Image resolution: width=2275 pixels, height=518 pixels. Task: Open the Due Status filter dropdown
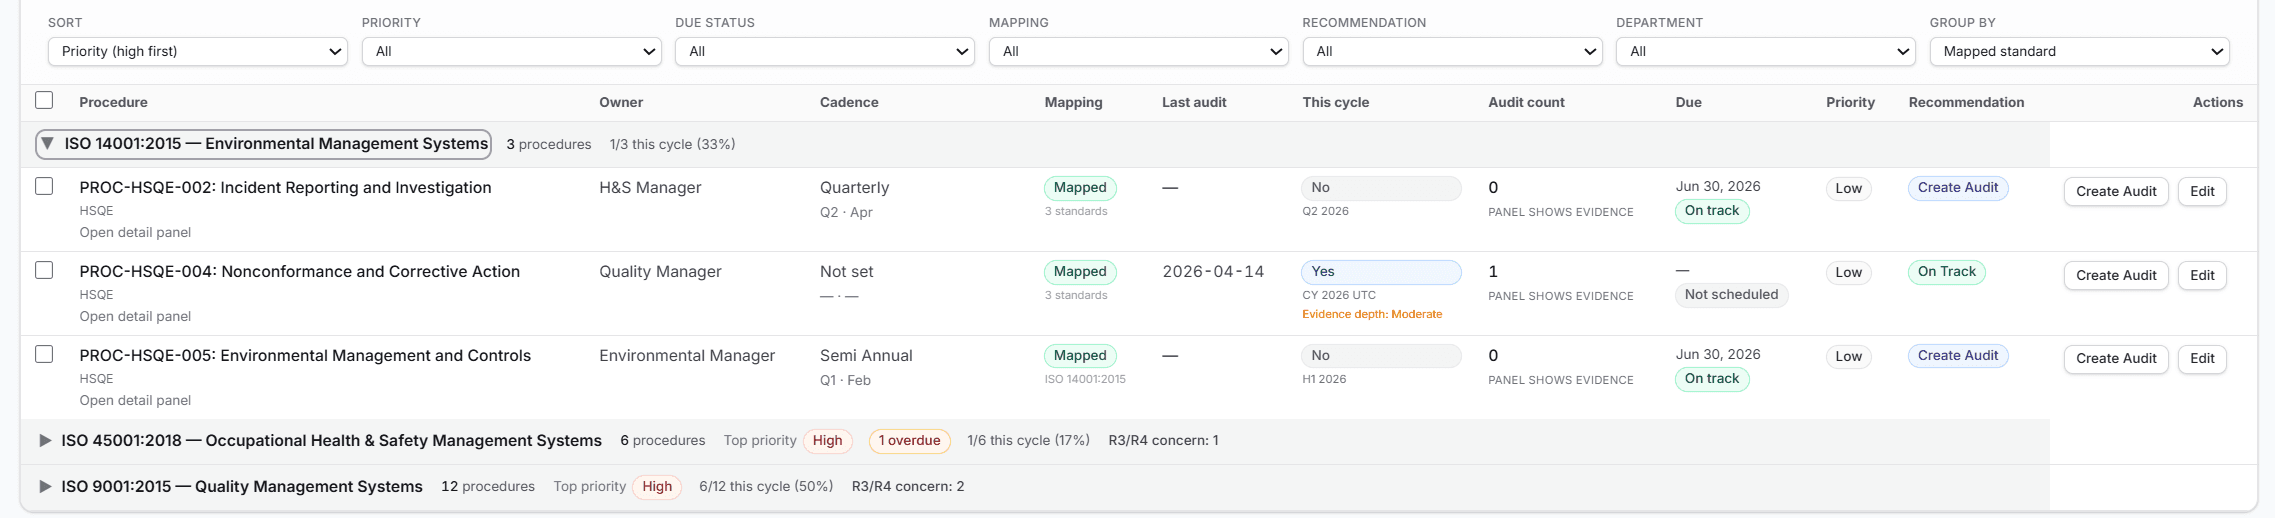pyautogui.click(x=825, y=51)
